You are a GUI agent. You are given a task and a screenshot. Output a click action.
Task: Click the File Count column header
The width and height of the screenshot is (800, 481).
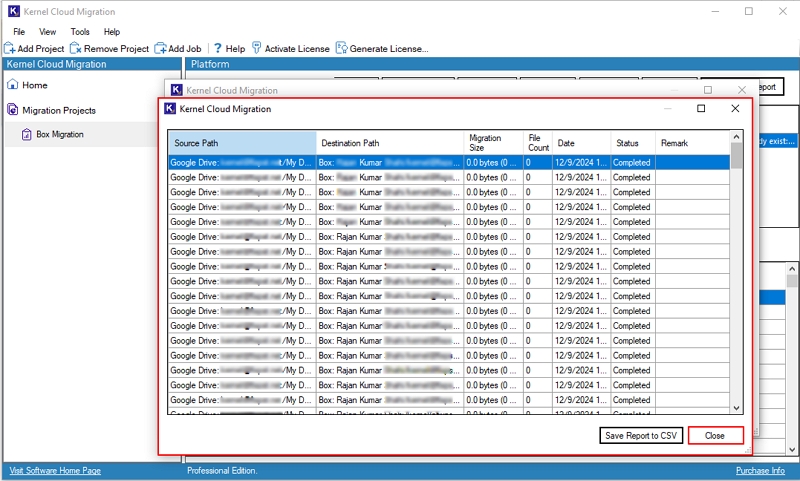[x=538, y=143]
